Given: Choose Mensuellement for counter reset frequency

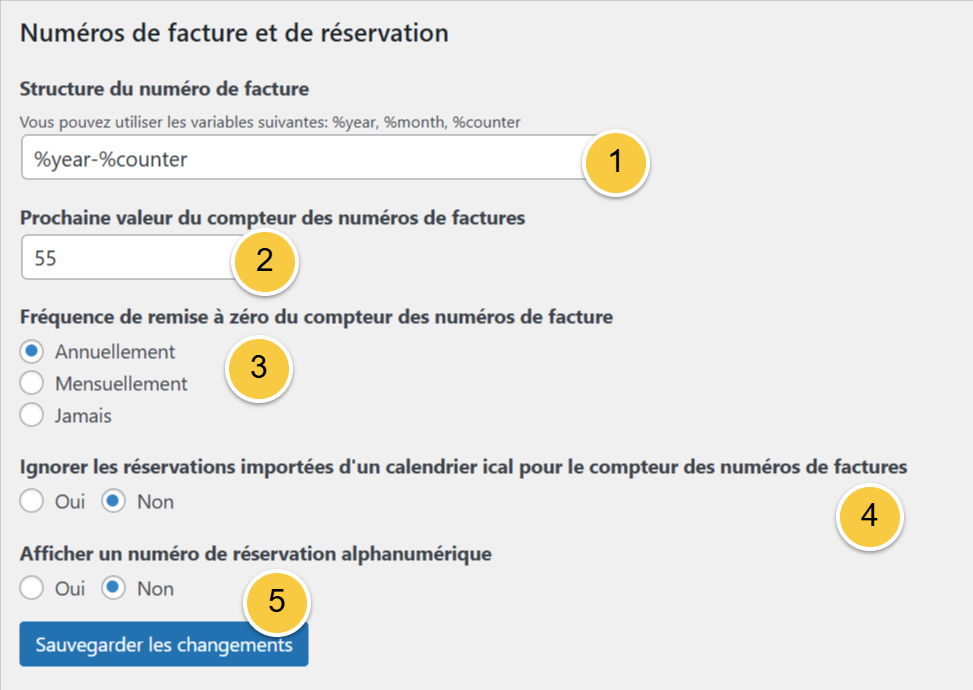Looking at the screenshot, I should [x=33, y=384].
